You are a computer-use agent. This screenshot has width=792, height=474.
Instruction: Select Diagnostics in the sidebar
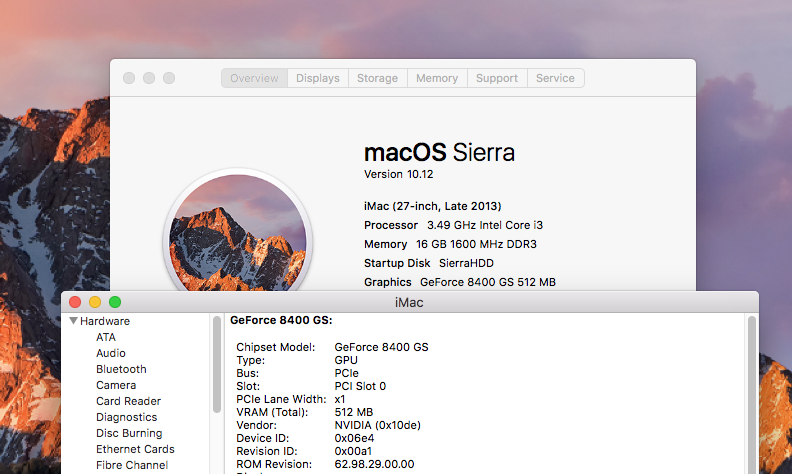point(126,417)
